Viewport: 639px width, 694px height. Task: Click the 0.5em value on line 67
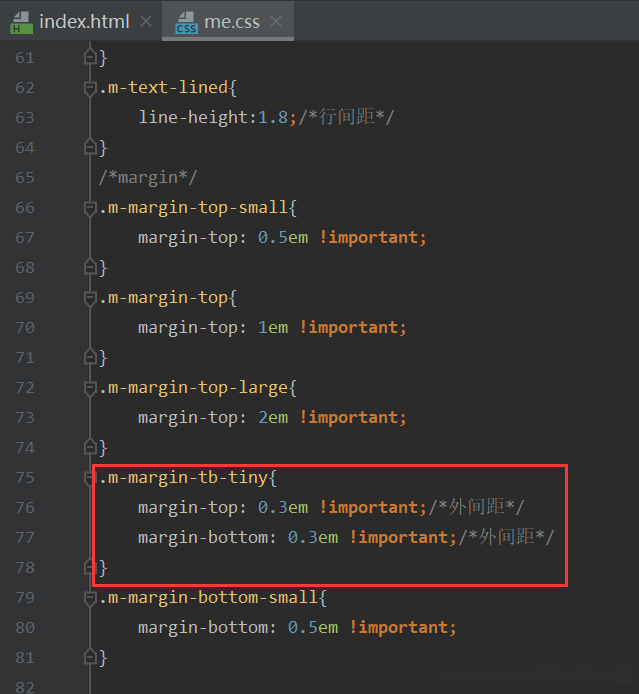tap(283, 238)
